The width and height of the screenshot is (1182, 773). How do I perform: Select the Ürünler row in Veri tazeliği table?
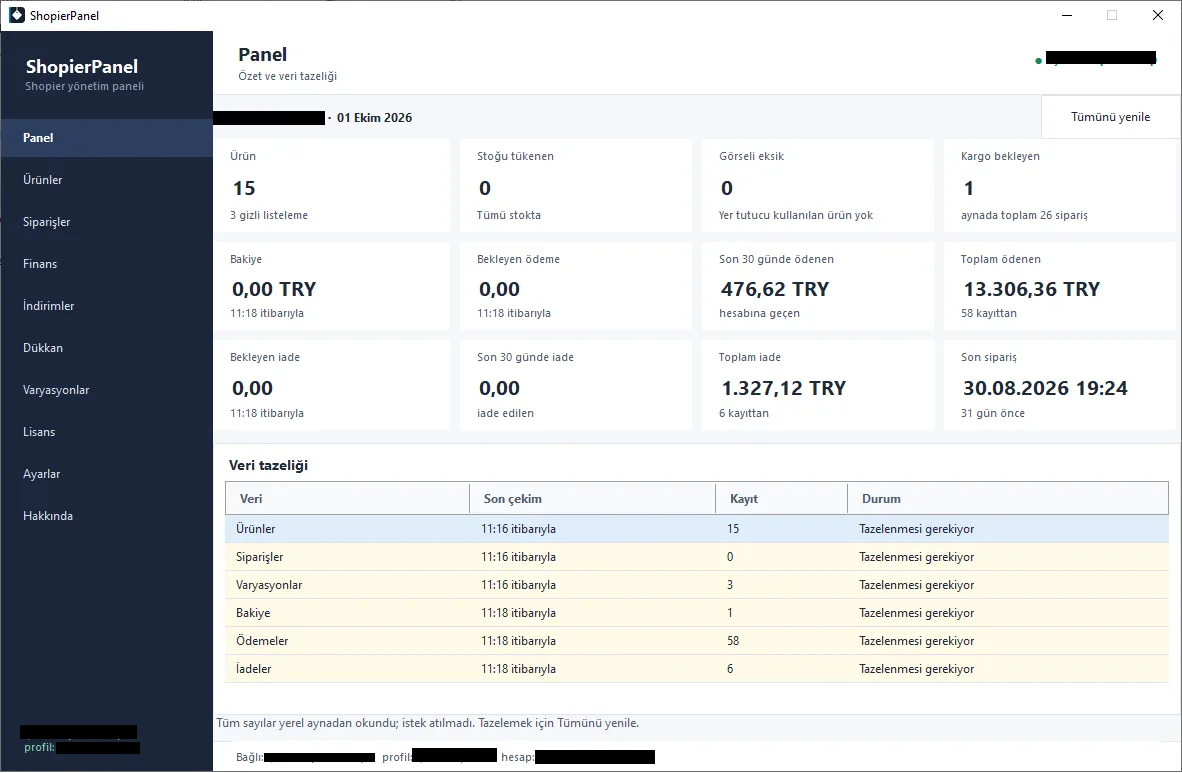(x=697, y=529)
